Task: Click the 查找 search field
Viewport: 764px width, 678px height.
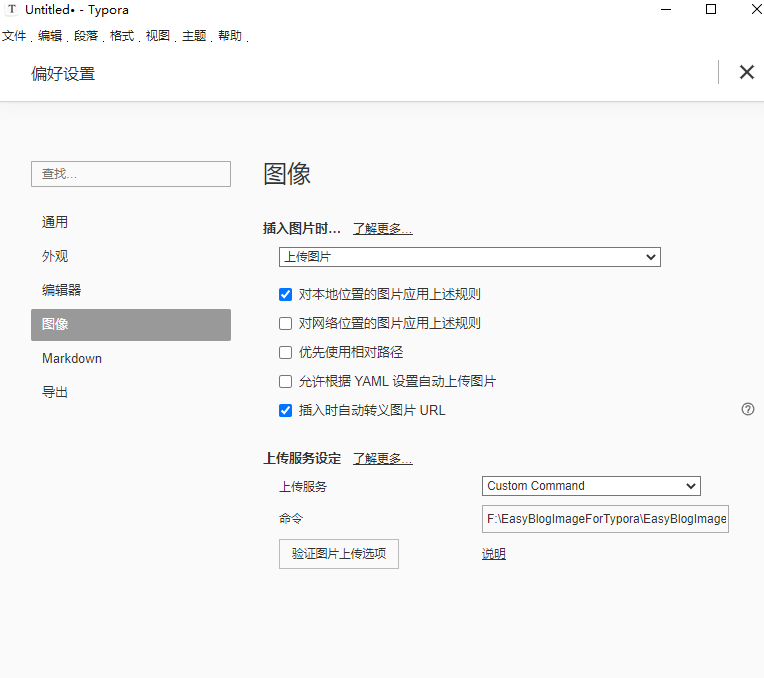Action: (131, 174)
